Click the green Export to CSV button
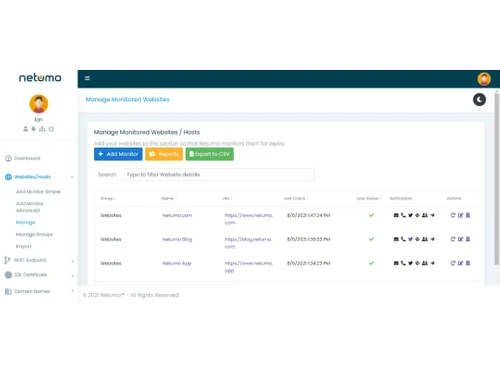This screenshot has height=375, width=500. coord(210,154)
